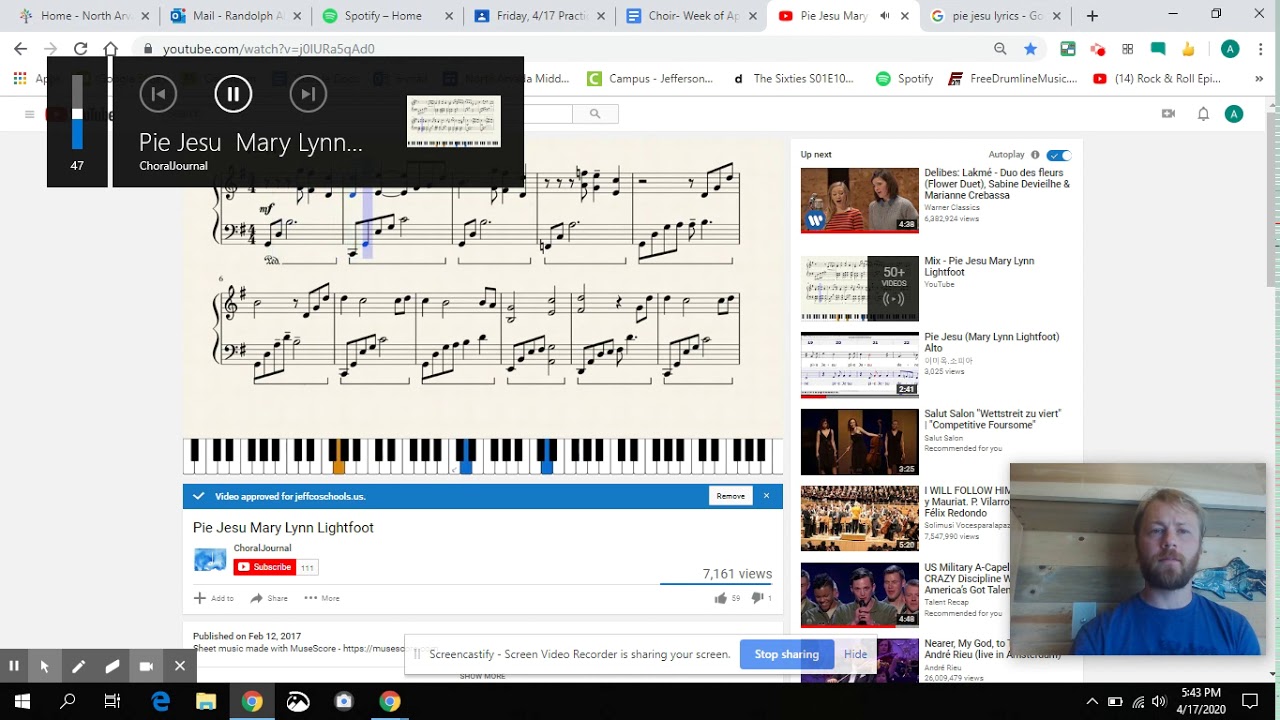The width and height of the screenshot is (1280, 720).
Task: Open the US Military A-Capella video
Action: [x=859, y=595]
